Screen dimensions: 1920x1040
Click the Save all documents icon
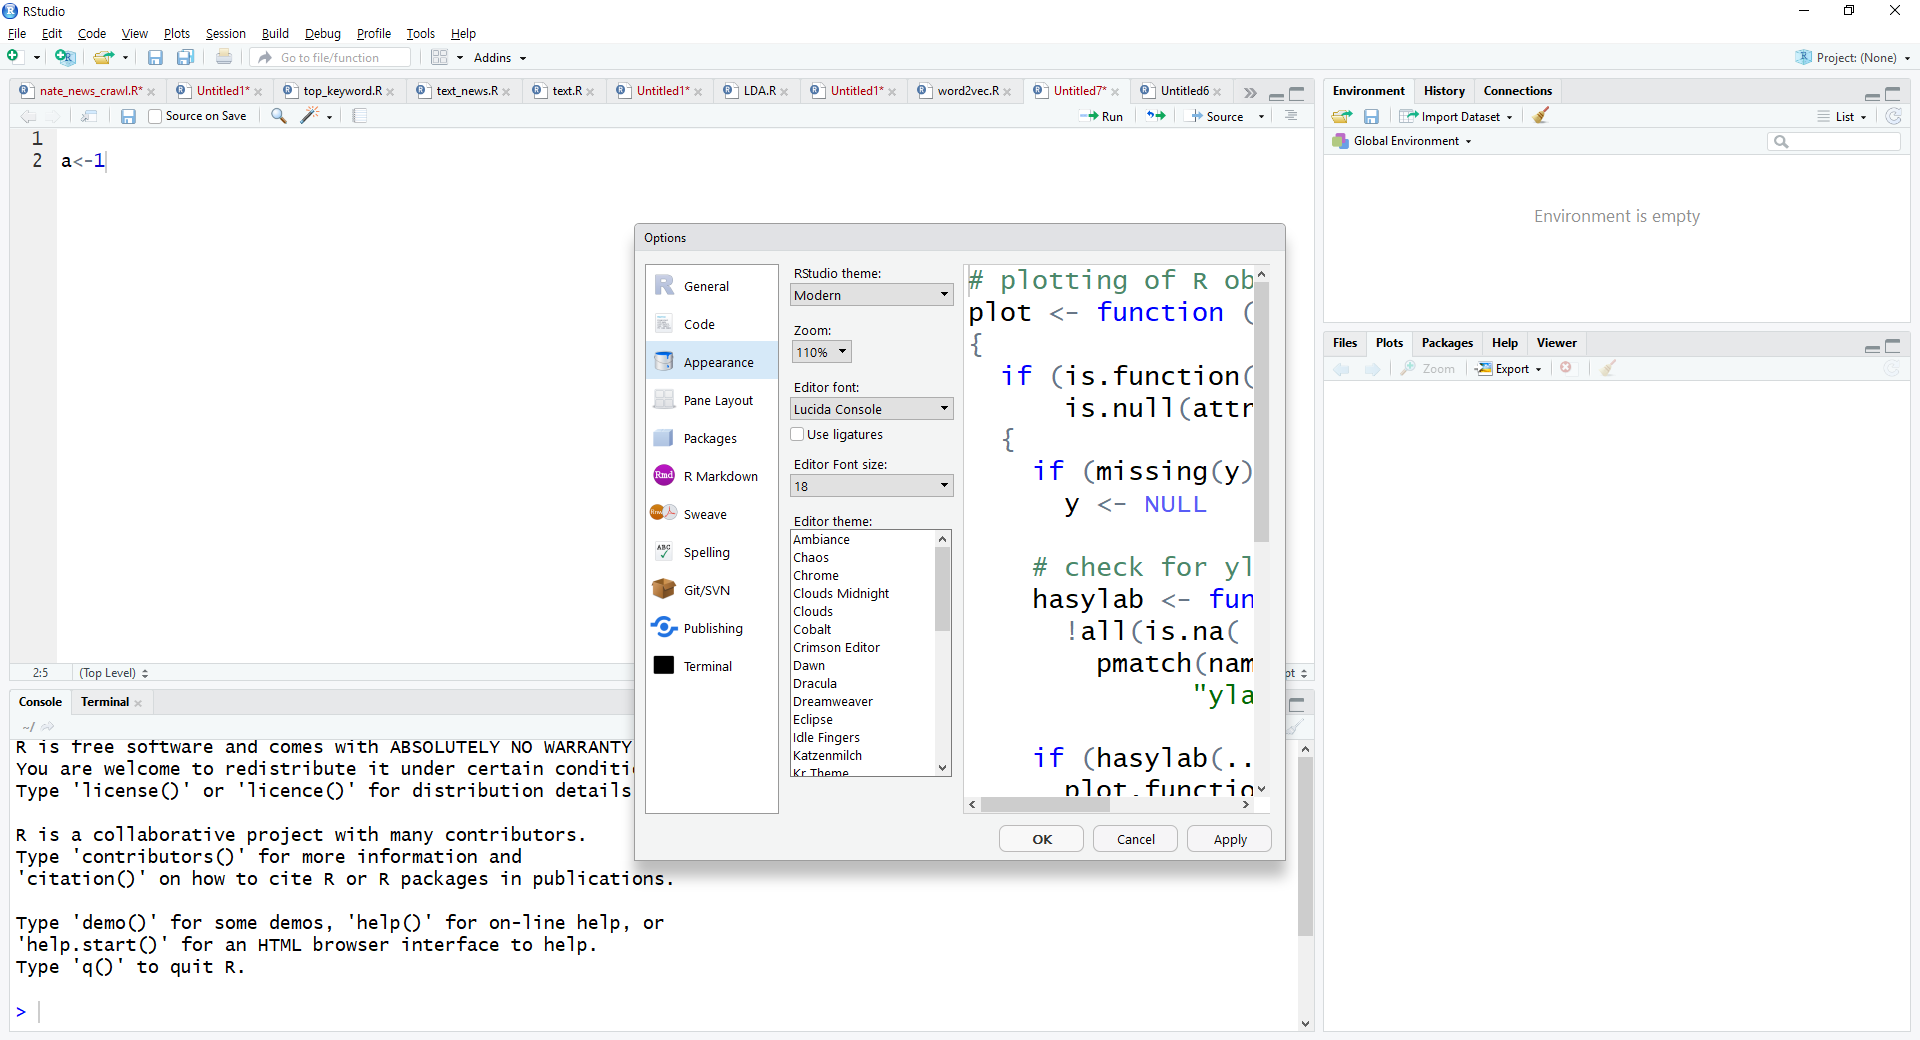pos(185,57)
